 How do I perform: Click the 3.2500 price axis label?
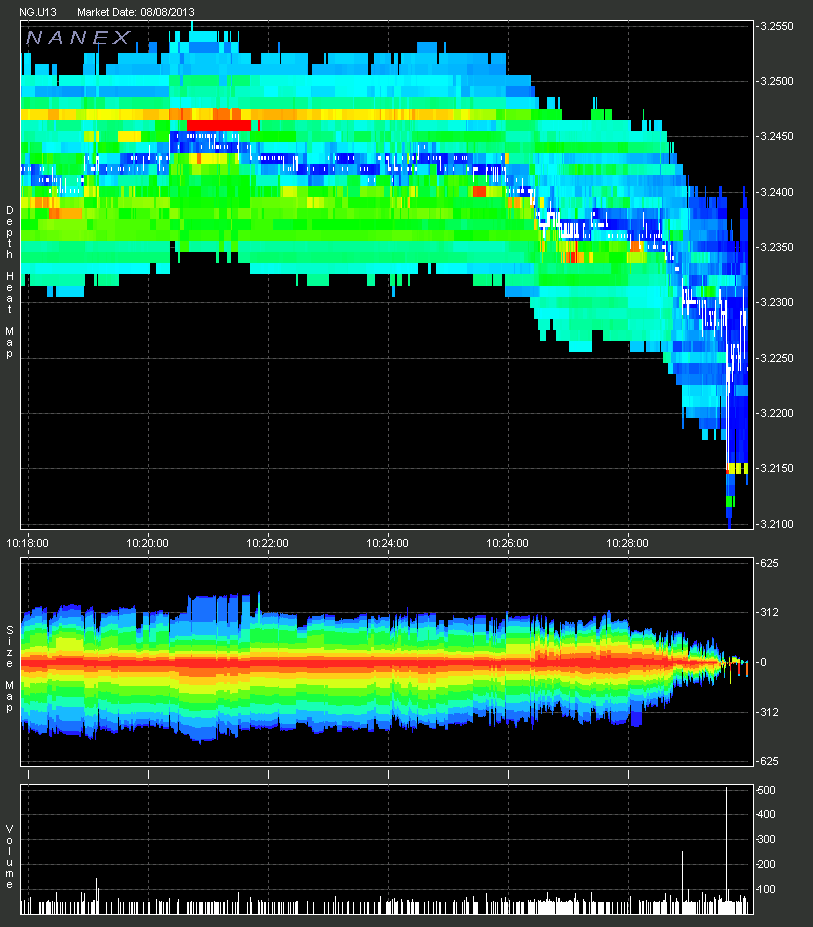pos(777,81)
